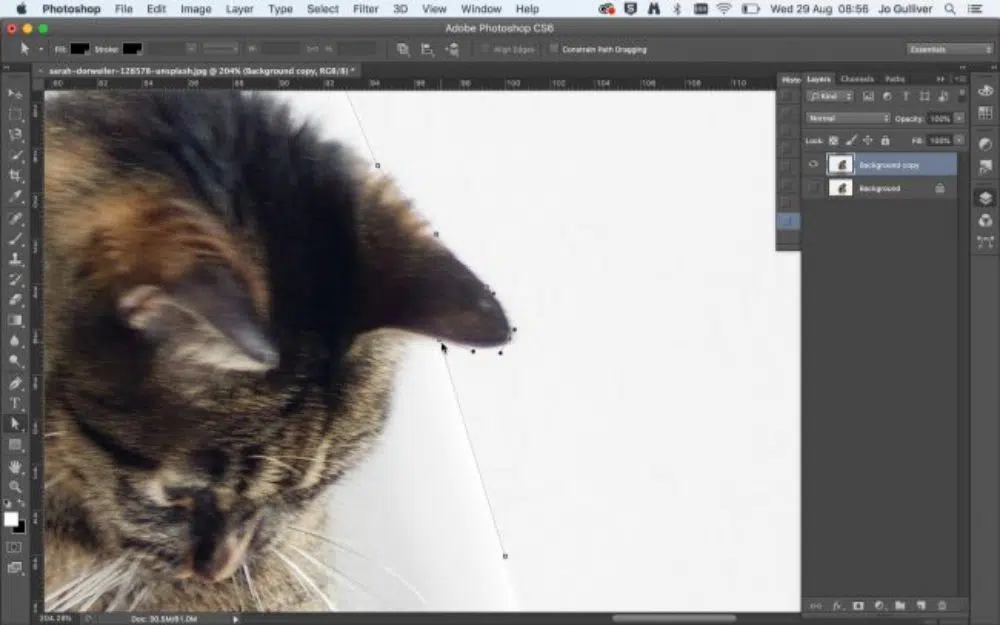Viewport: 1000px width, 625px height.
Task: Click the Background layer thumbnail
Action: [x=840, y=188]
